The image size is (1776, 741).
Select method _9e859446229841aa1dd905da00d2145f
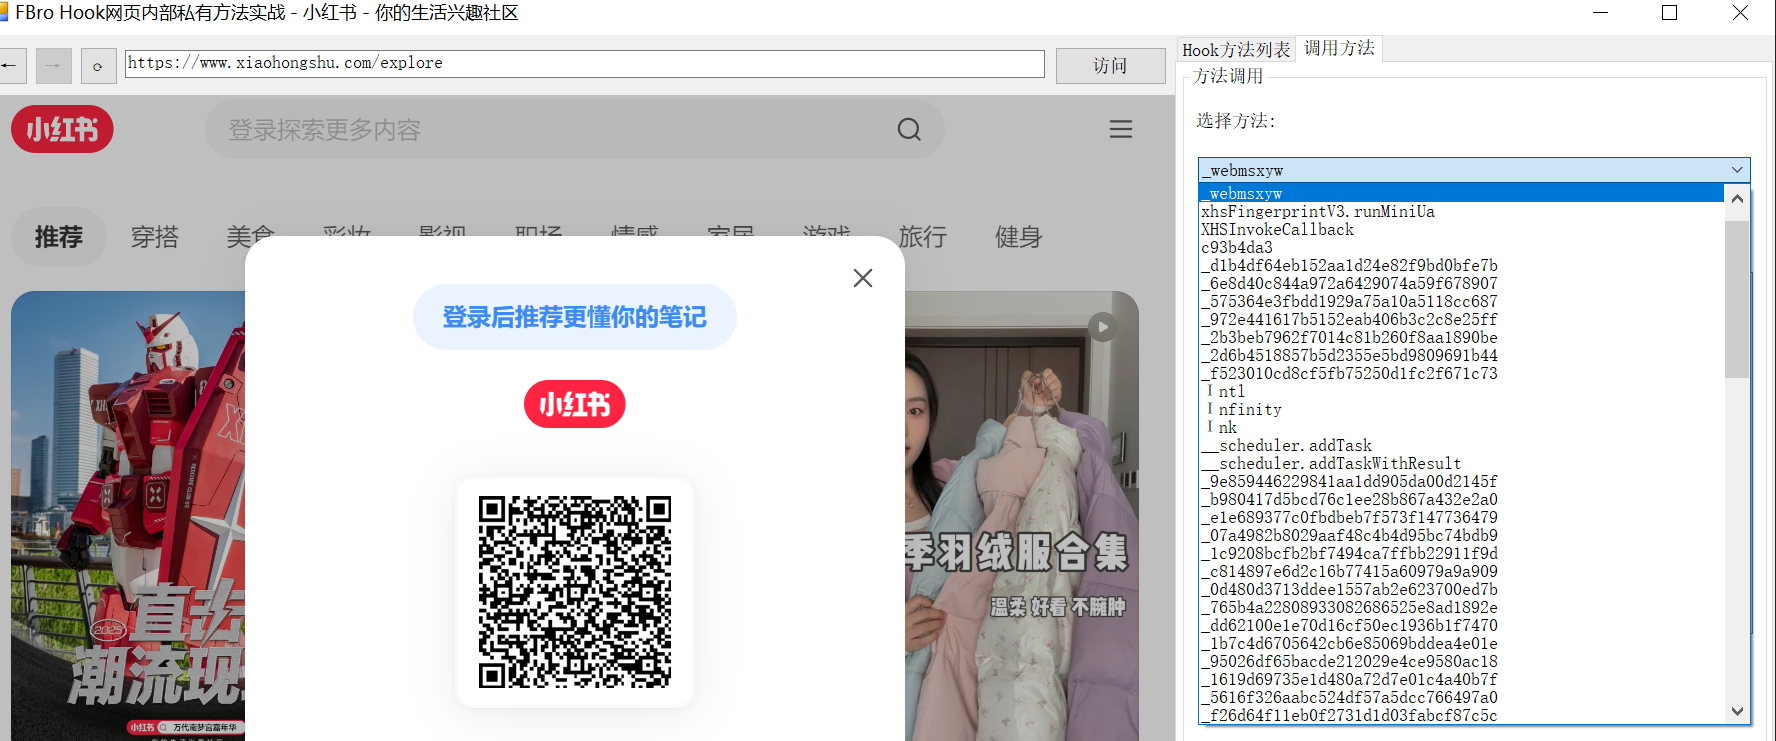click(x=1462, y=481)
